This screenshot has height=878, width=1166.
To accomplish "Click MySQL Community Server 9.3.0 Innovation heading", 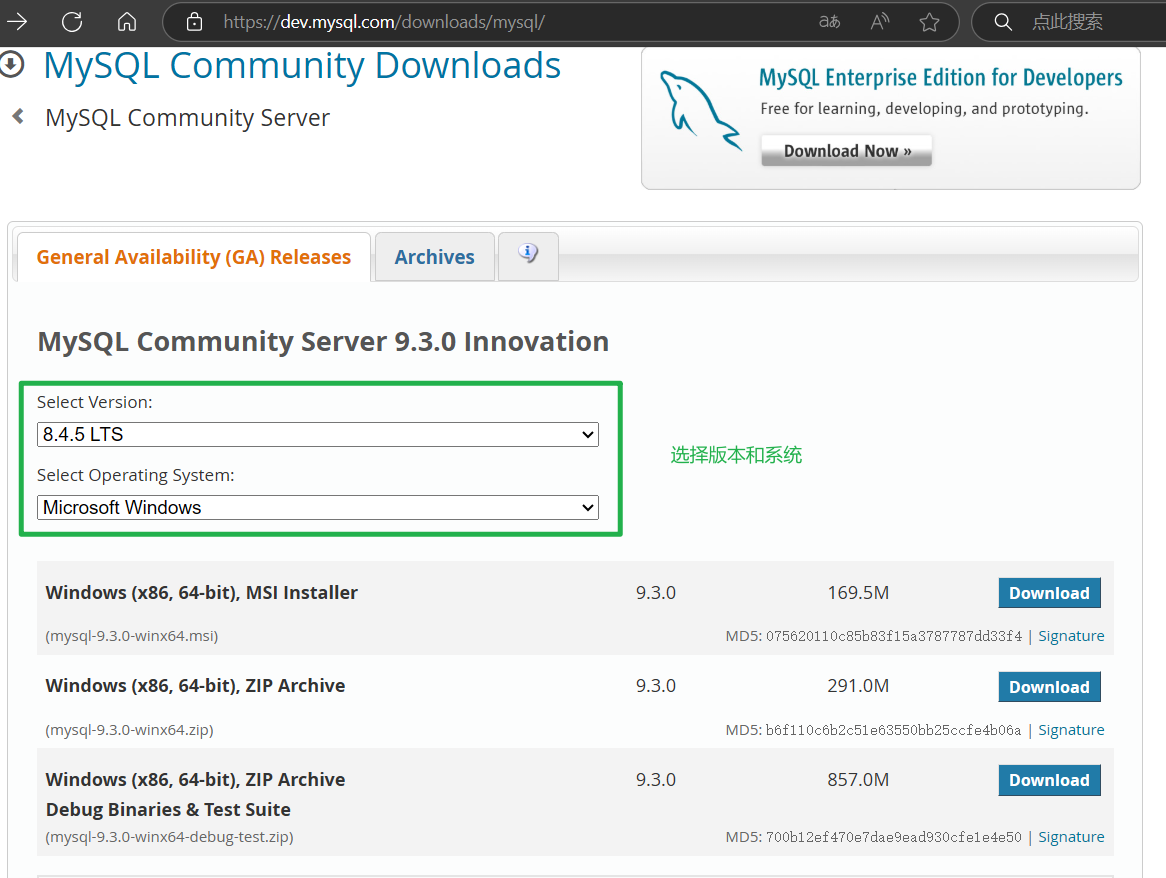I will pyautogui.click(x=323, y=341).
